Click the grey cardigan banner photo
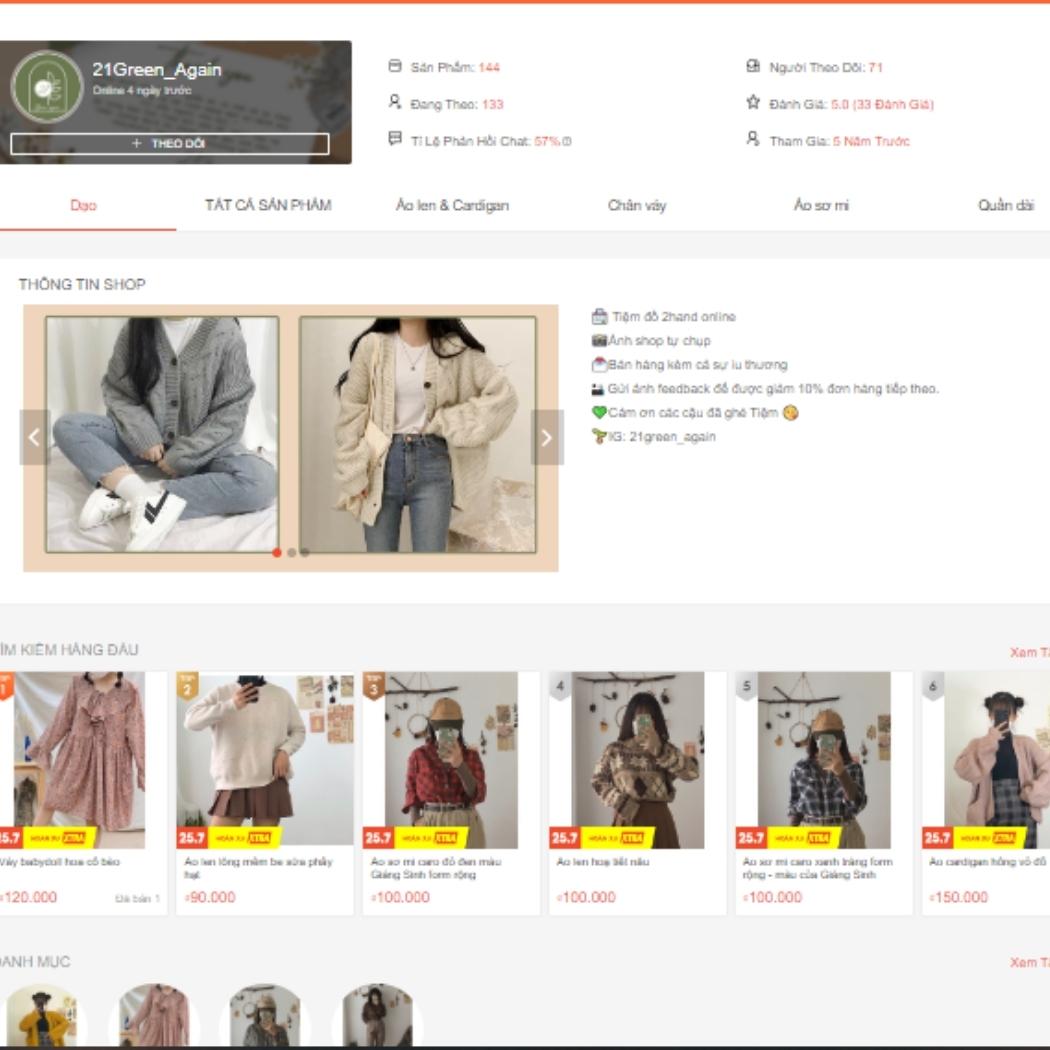1050x1050 pixels. click(162, 435)
